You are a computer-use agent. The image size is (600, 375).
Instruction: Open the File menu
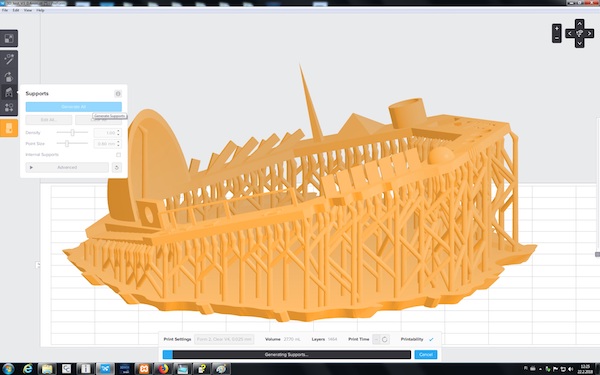5,10
